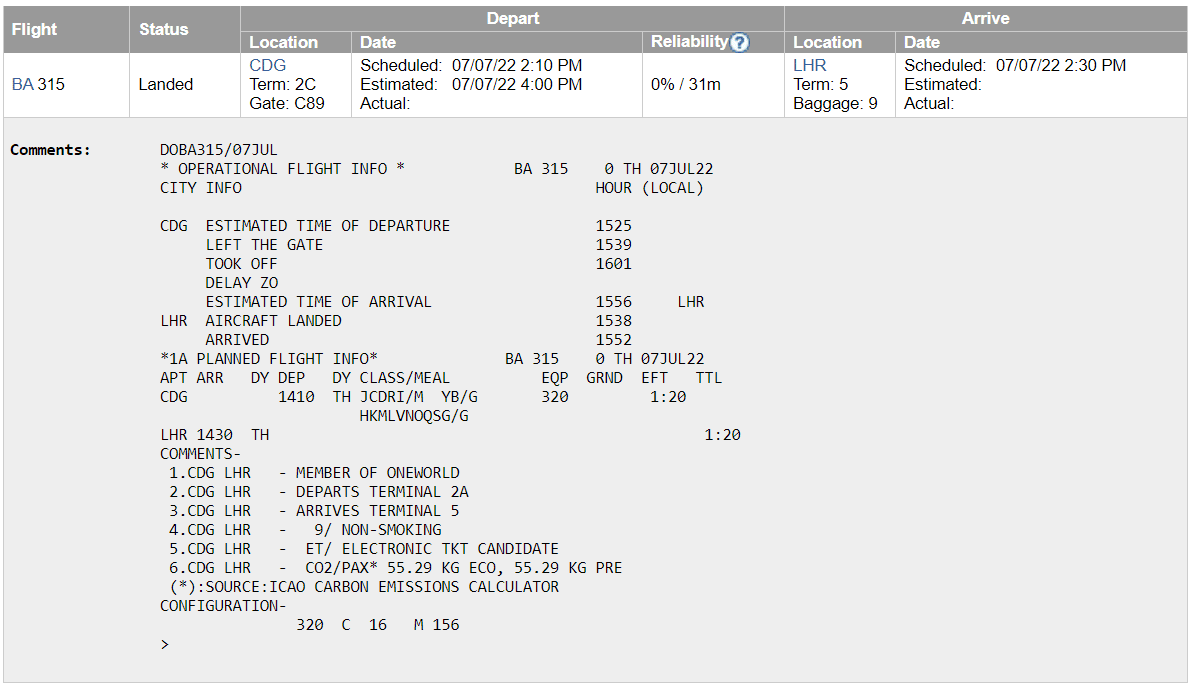Click the Reliability column header text
The width and height of the screenshot is (1192, 688).
point(689,42)
